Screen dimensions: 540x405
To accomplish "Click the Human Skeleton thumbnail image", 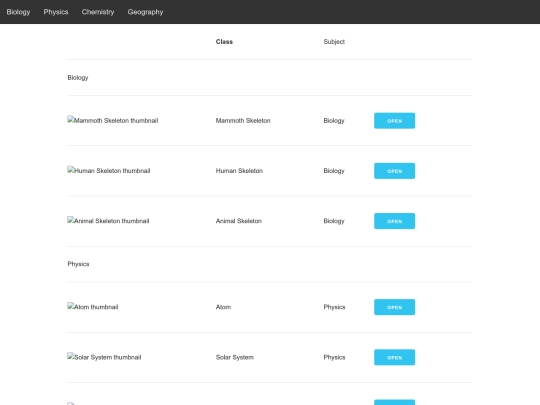I will [x=109, y=171].
